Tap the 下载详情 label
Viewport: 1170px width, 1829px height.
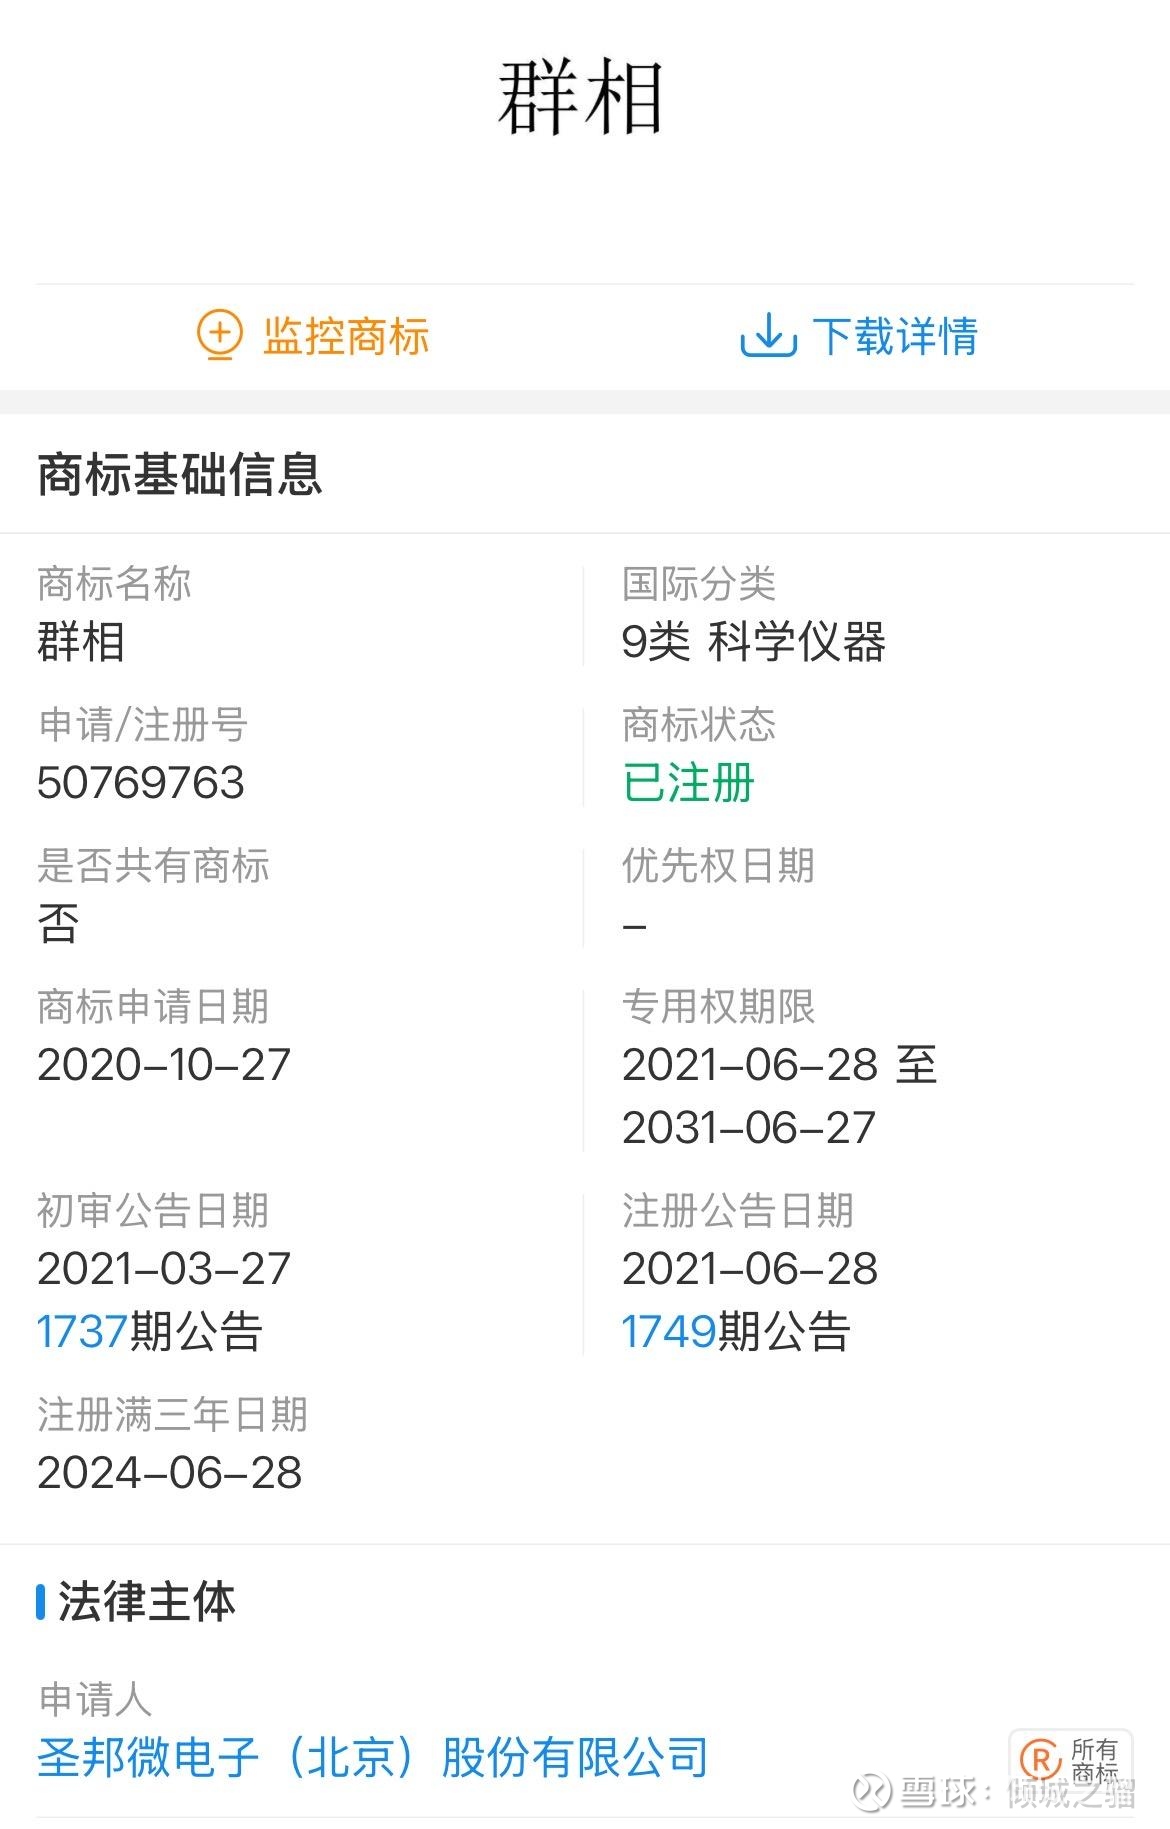pyautogui.click(x=895, y=336)
